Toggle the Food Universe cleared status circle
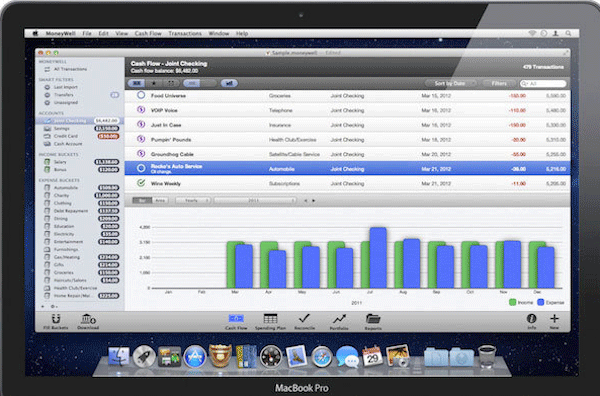 (141, 95)
